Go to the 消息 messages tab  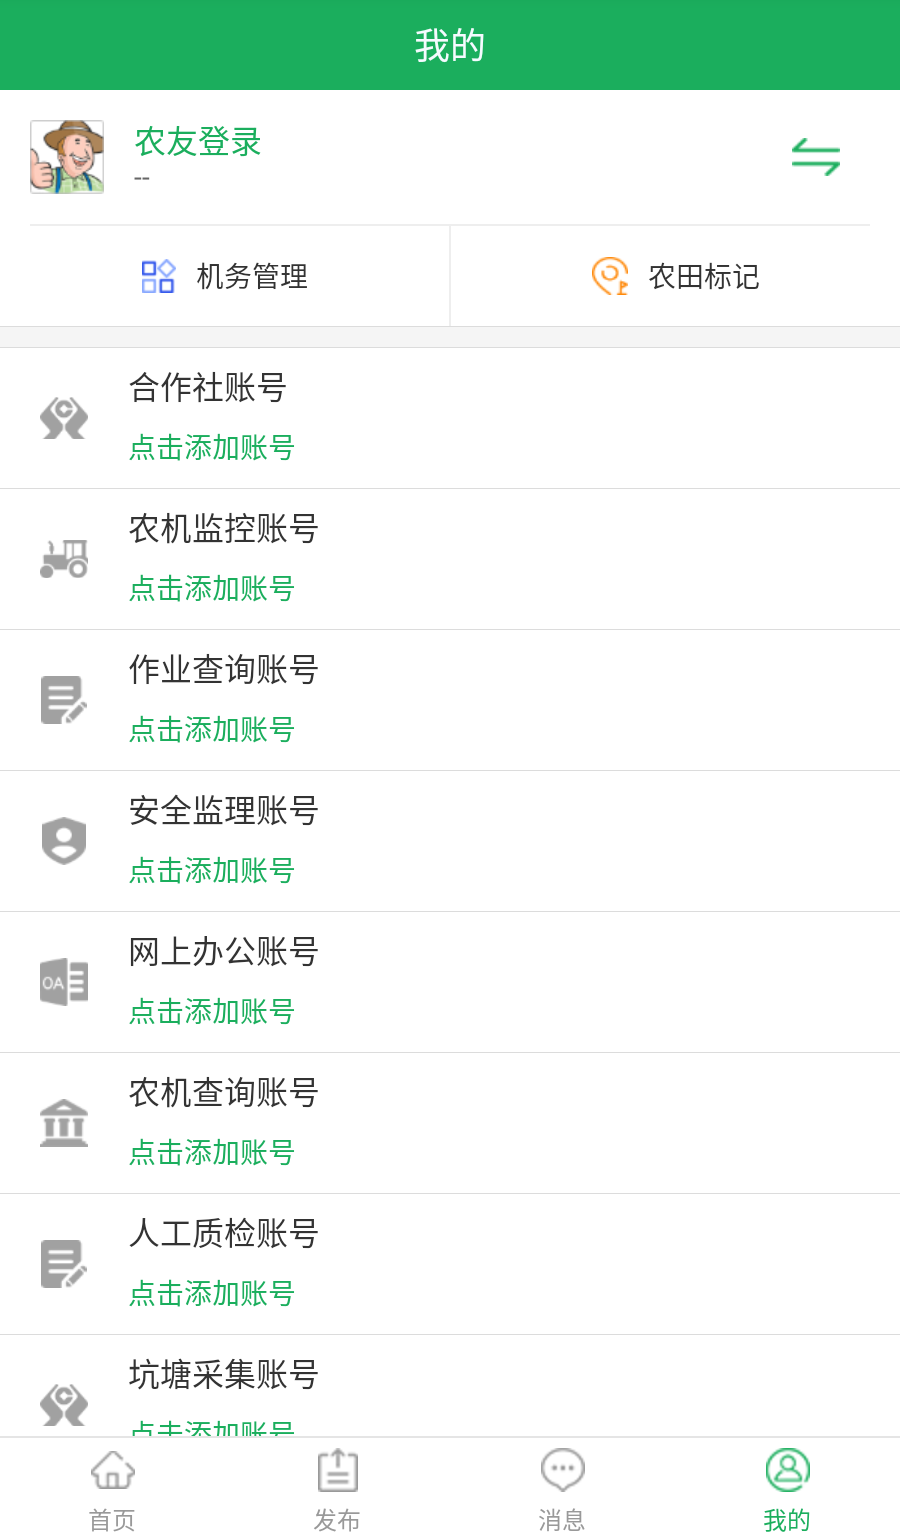562,1488
